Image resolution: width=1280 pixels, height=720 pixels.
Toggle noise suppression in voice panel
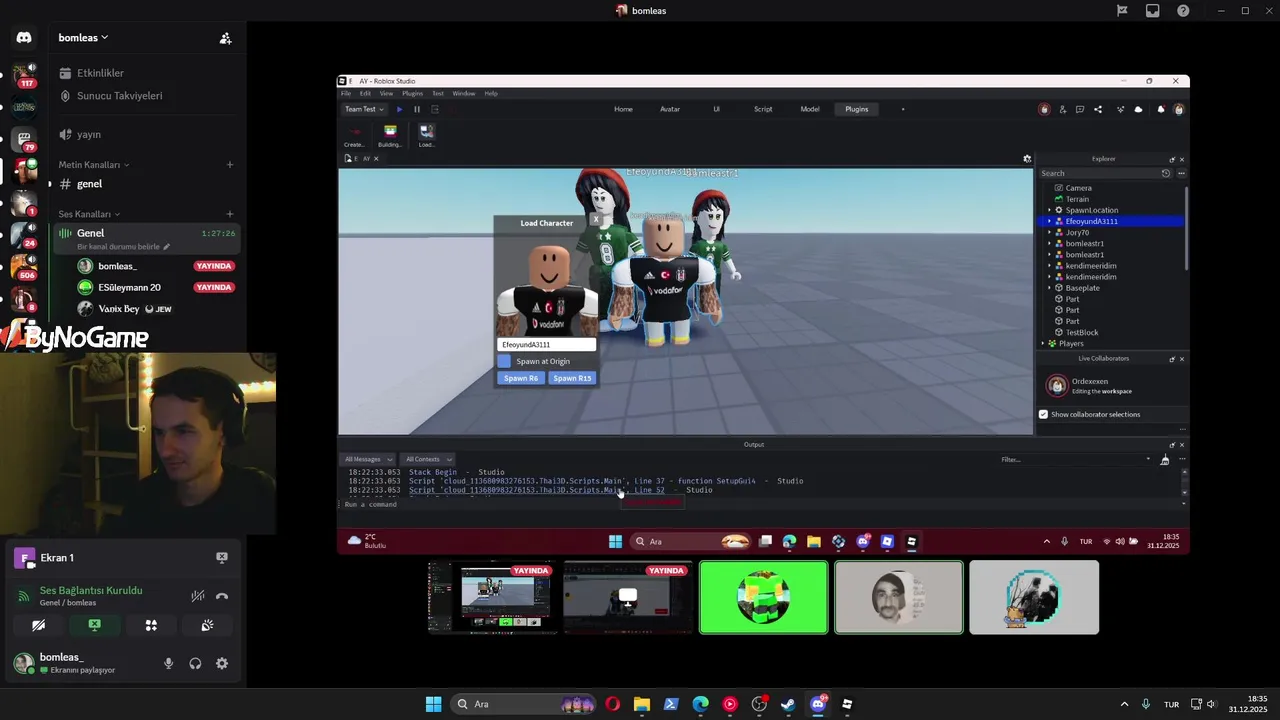point(198,596)
